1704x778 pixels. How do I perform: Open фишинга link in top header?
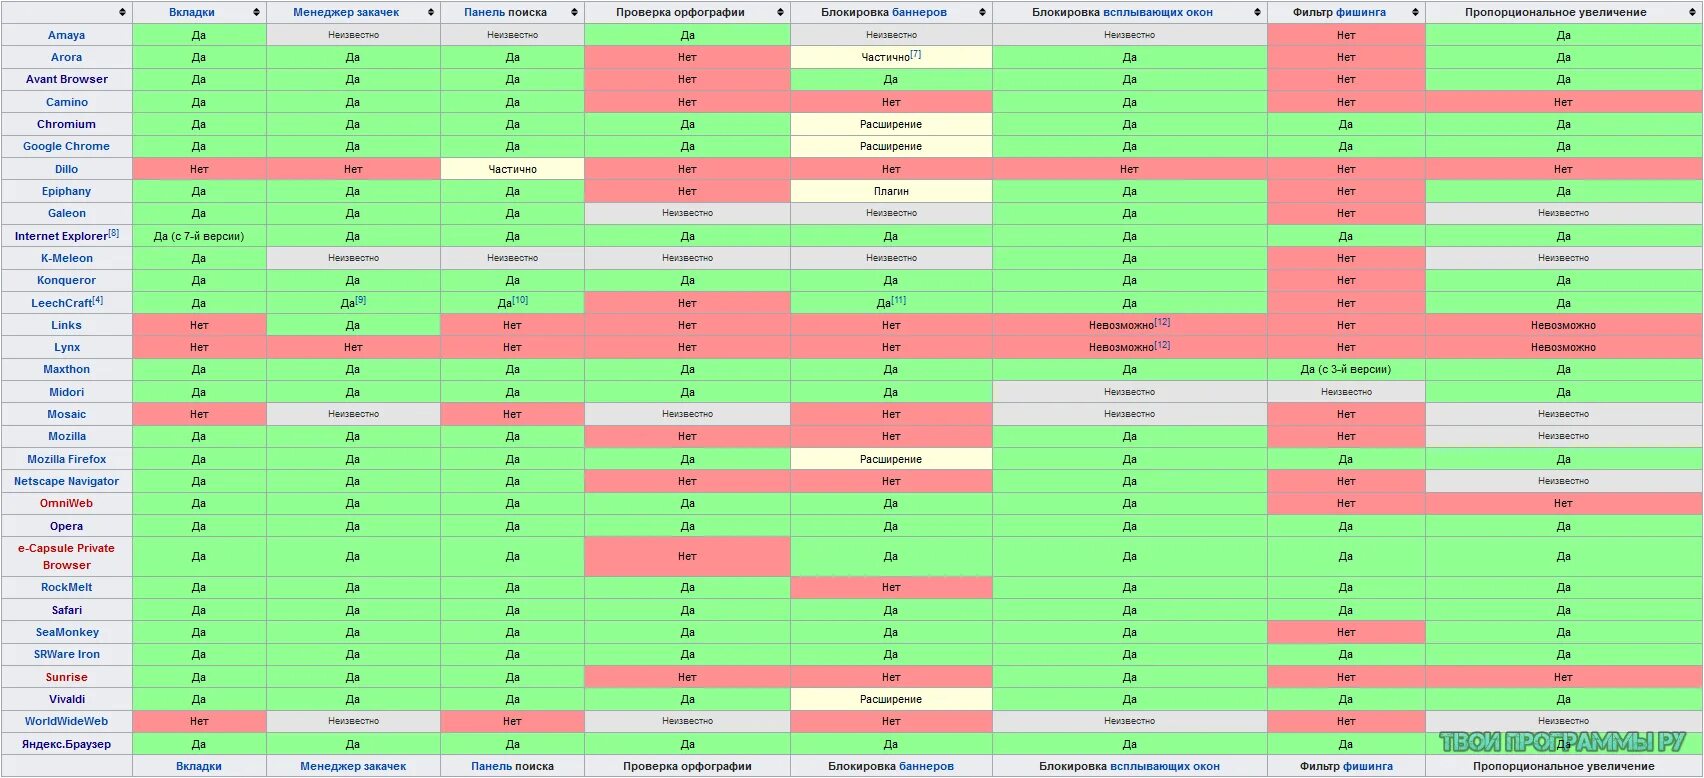[1363, 13]
